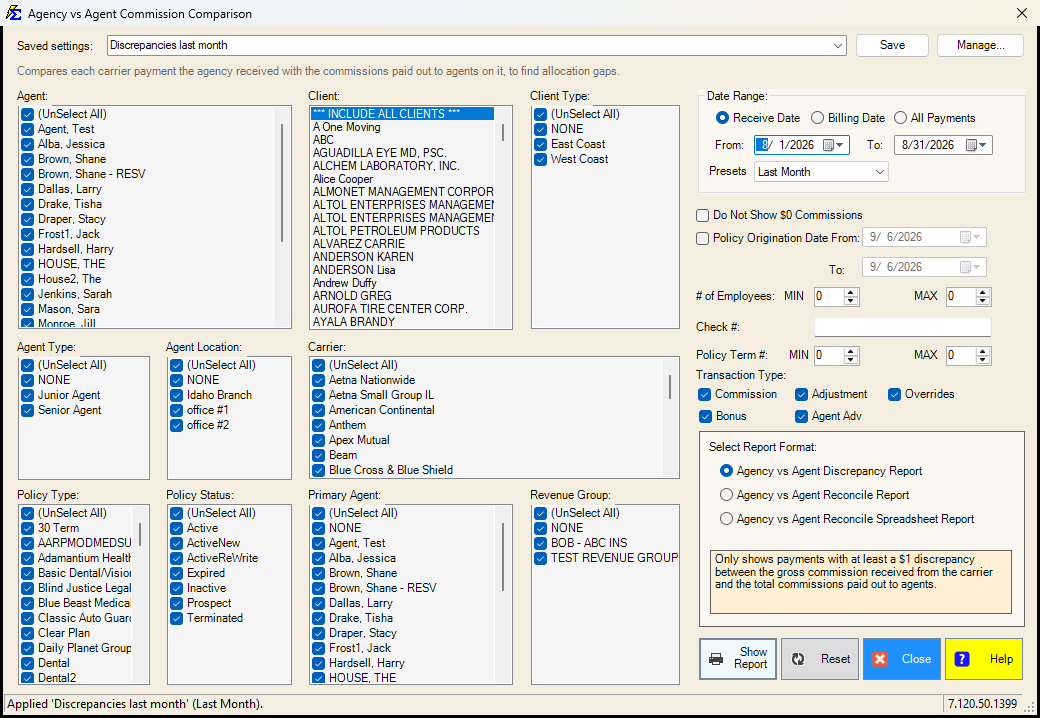This screenshot has height=718, width=1040.
Task: Click the red X icon on Close button
Action: click(880, 659)
